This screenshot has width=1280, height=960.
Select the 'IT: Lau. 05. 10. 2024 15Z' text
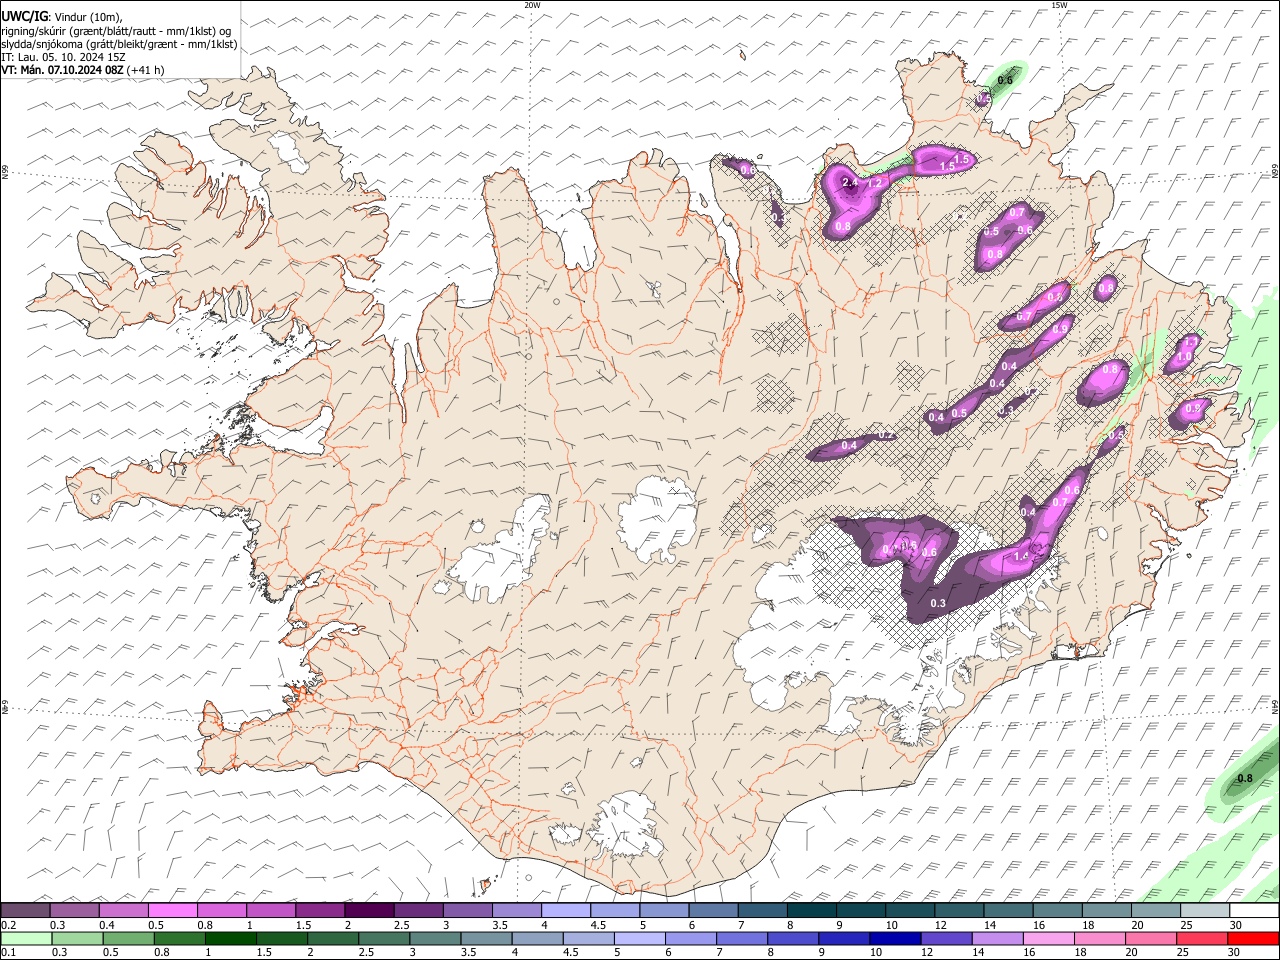(x=63, y=57)
